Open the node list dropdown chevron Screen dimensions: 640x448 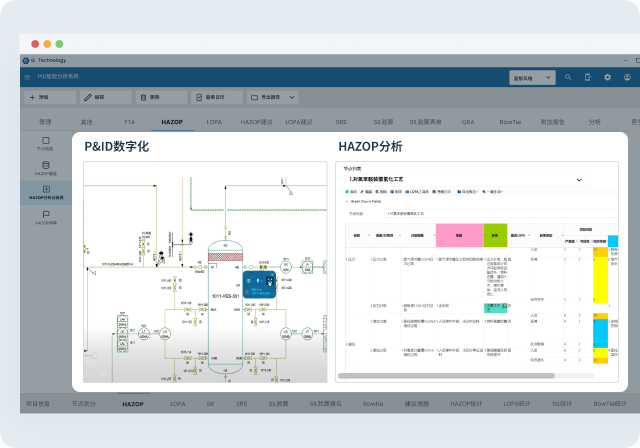(579, 179)
